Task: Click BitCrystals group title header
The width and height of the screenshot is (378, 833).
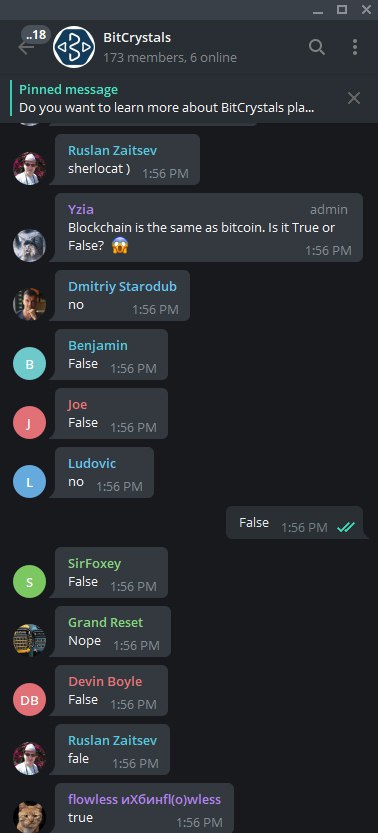Action: [137, 38]
